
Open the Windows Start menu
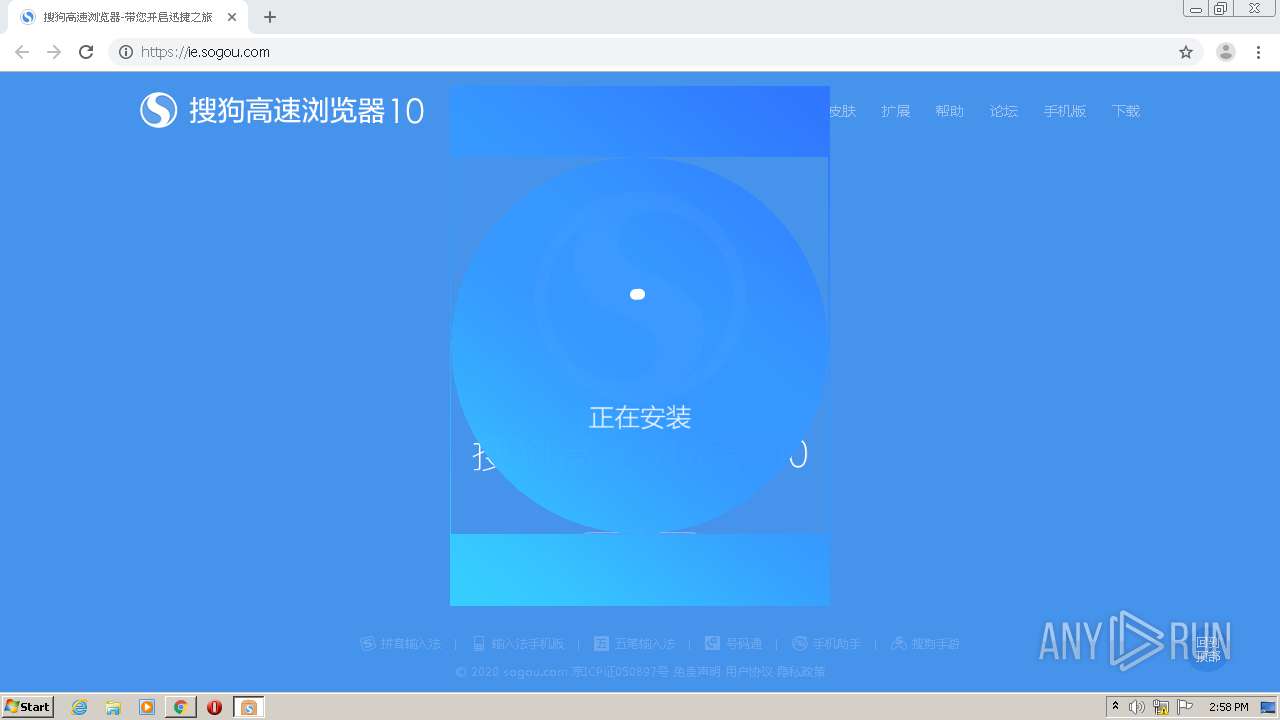coord(28,706)
